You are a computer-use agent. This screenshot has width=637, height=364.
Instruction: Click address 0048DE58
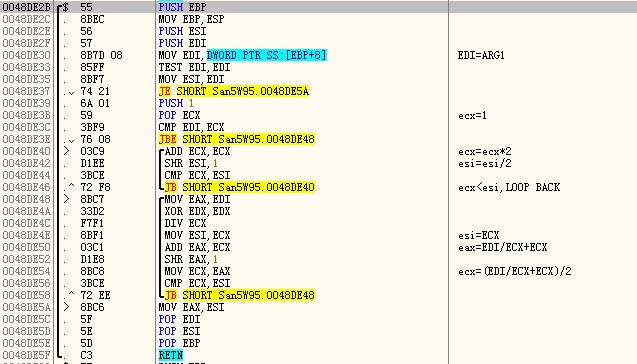(26, 295)
